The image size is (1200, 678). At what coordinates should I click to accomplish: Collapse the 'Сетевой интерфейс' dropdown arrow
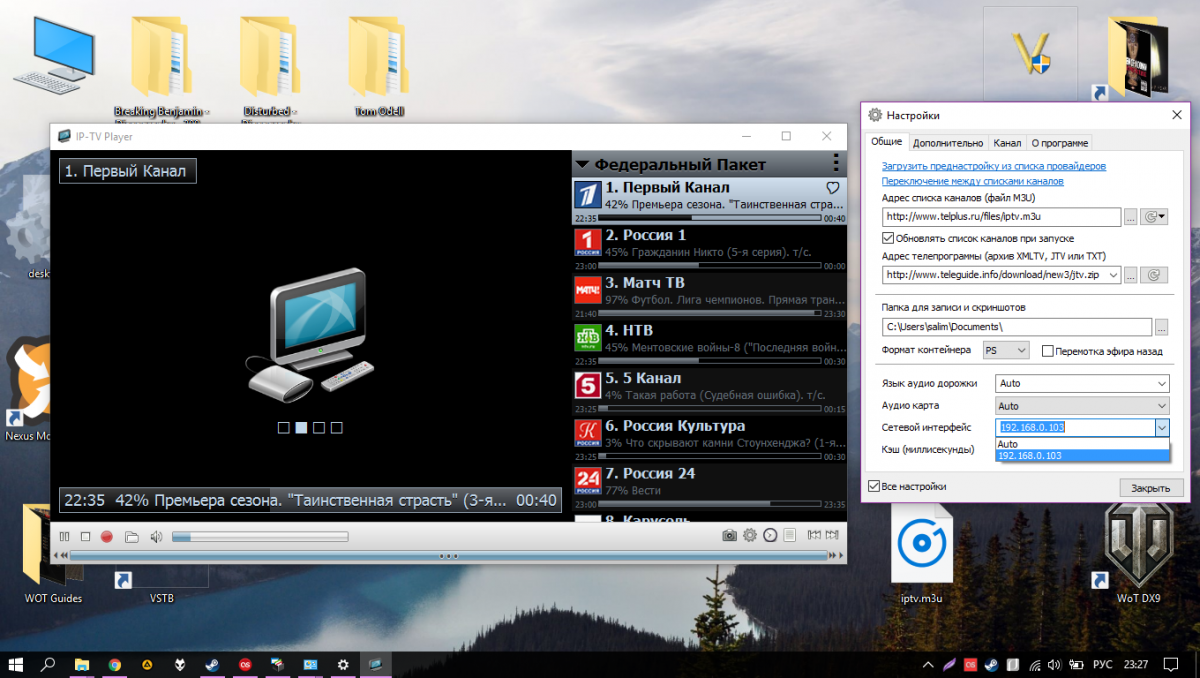pos(1162,427)
